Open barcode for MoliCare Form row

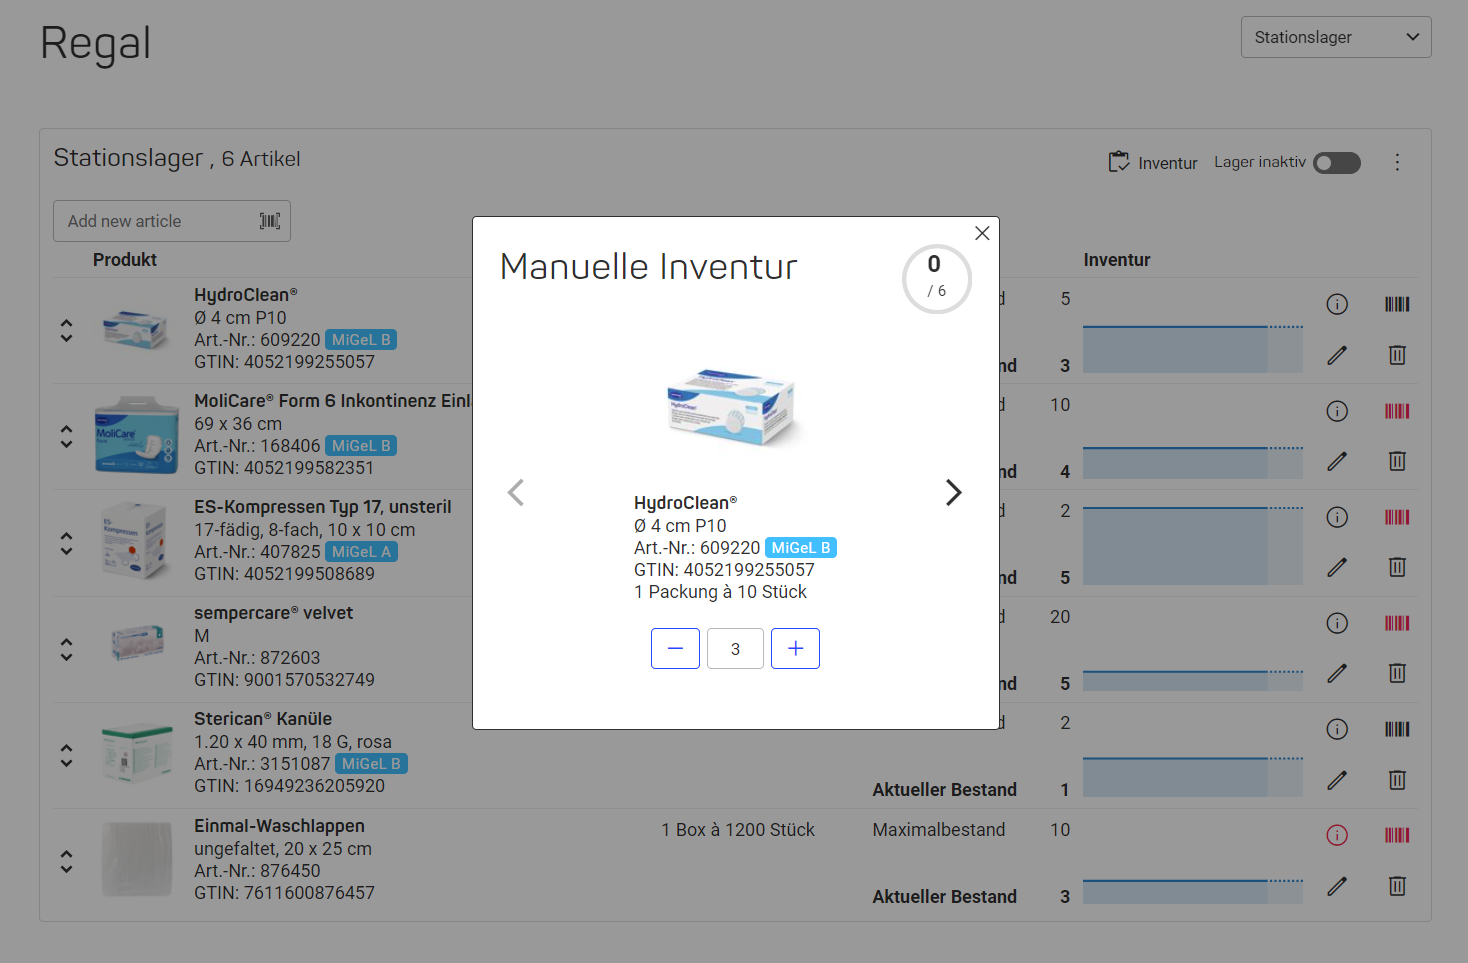1397,411
